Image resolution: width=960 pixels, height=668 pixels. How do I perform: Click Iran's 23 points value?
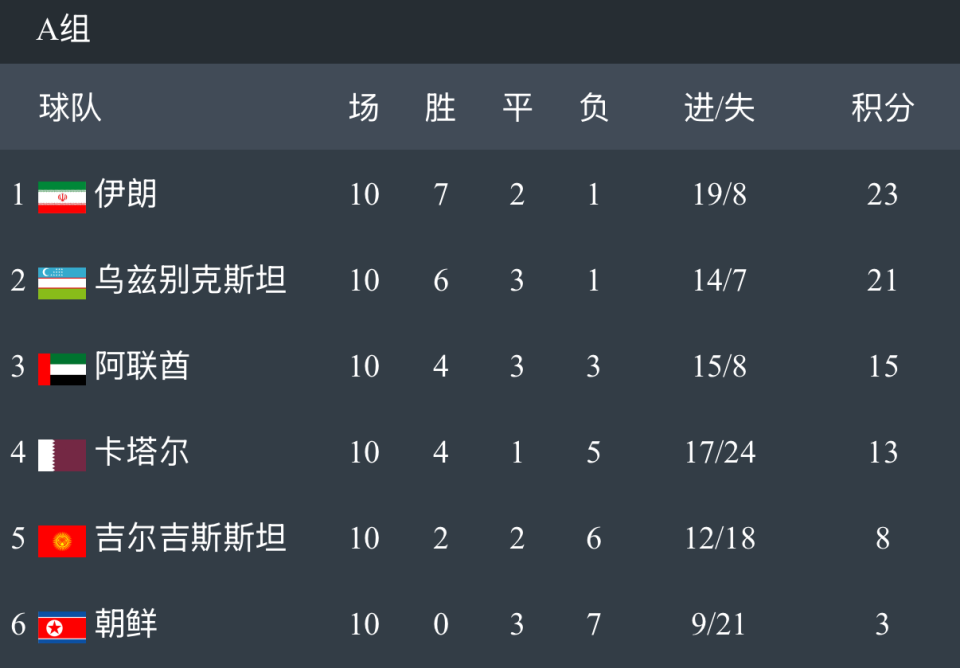point(882,195)
